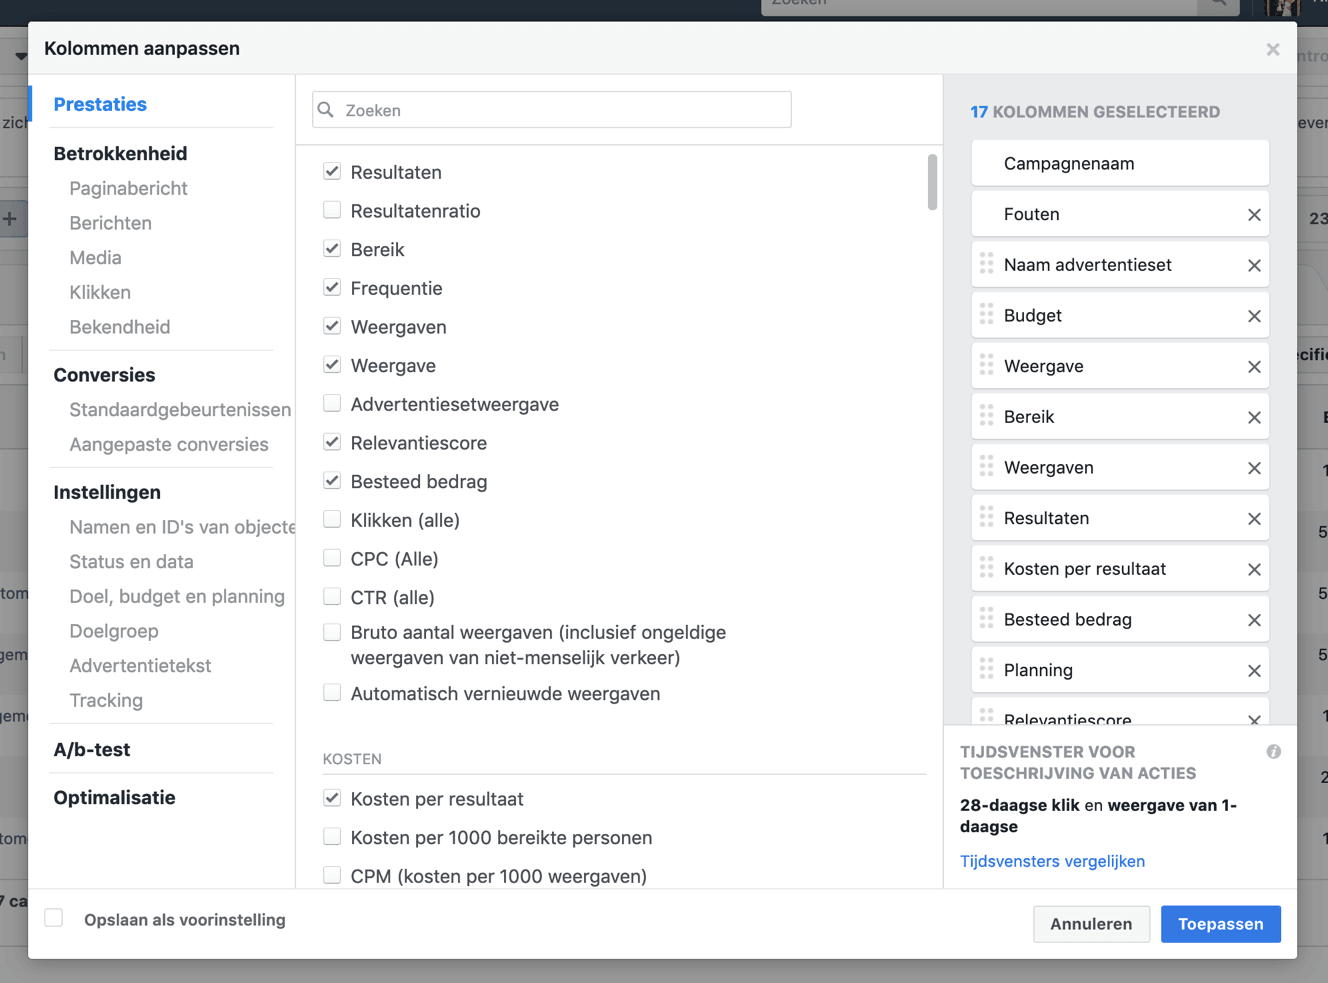Click drag handle of Naam advertentieset
1328x983 pixels.
[987, 263]
